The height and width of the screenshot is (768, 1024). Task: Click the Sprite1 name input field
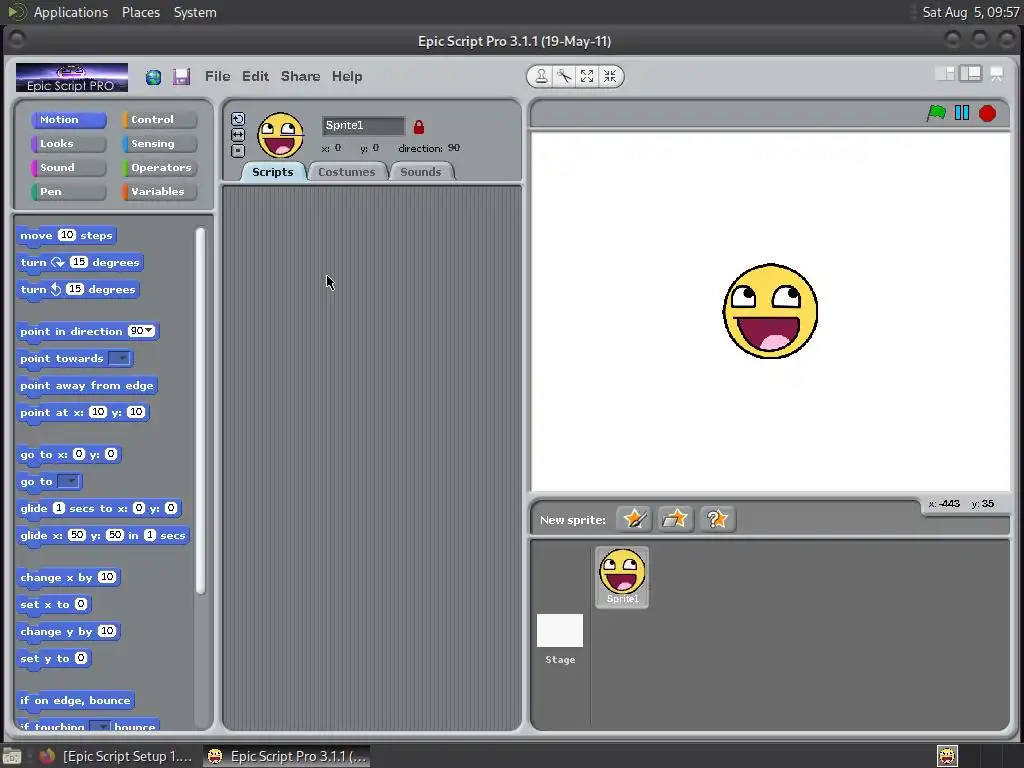363,125
